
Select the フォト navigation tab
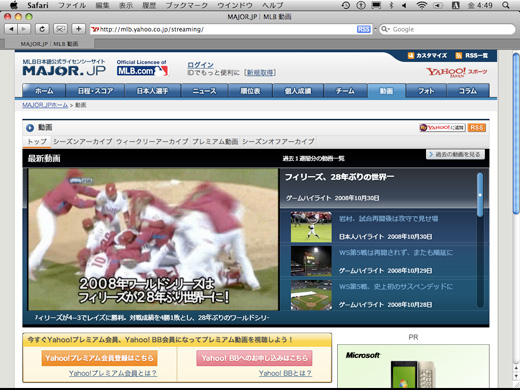coord(426,91)
